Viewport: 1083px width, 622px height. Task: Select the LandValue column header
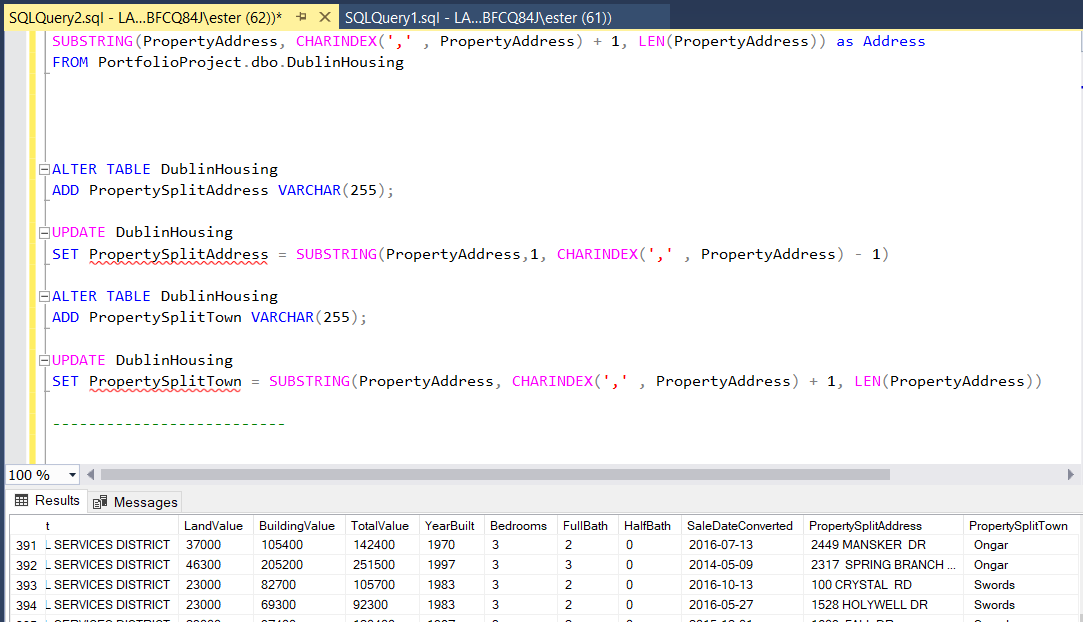pyautogui.click(x=215, y=525)
